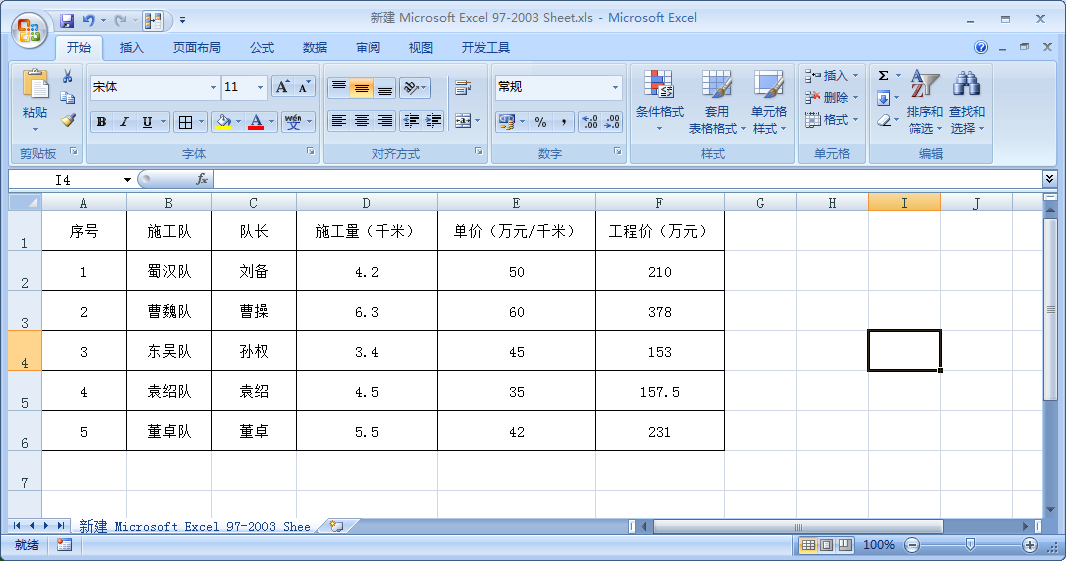Decrease indent in alignment group
This screenshot has height=561, width=1066.
411,121
